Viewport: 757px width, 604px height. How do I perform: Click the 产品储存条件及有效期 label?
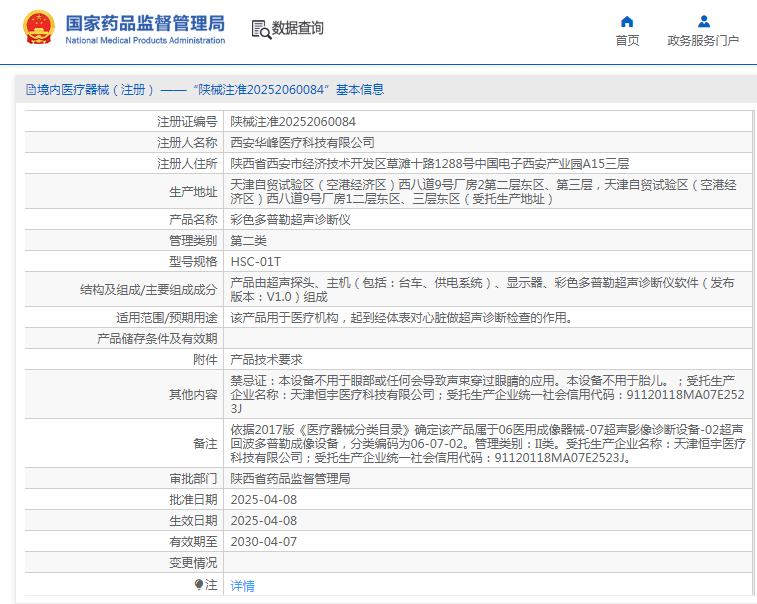tap(157, 339)
